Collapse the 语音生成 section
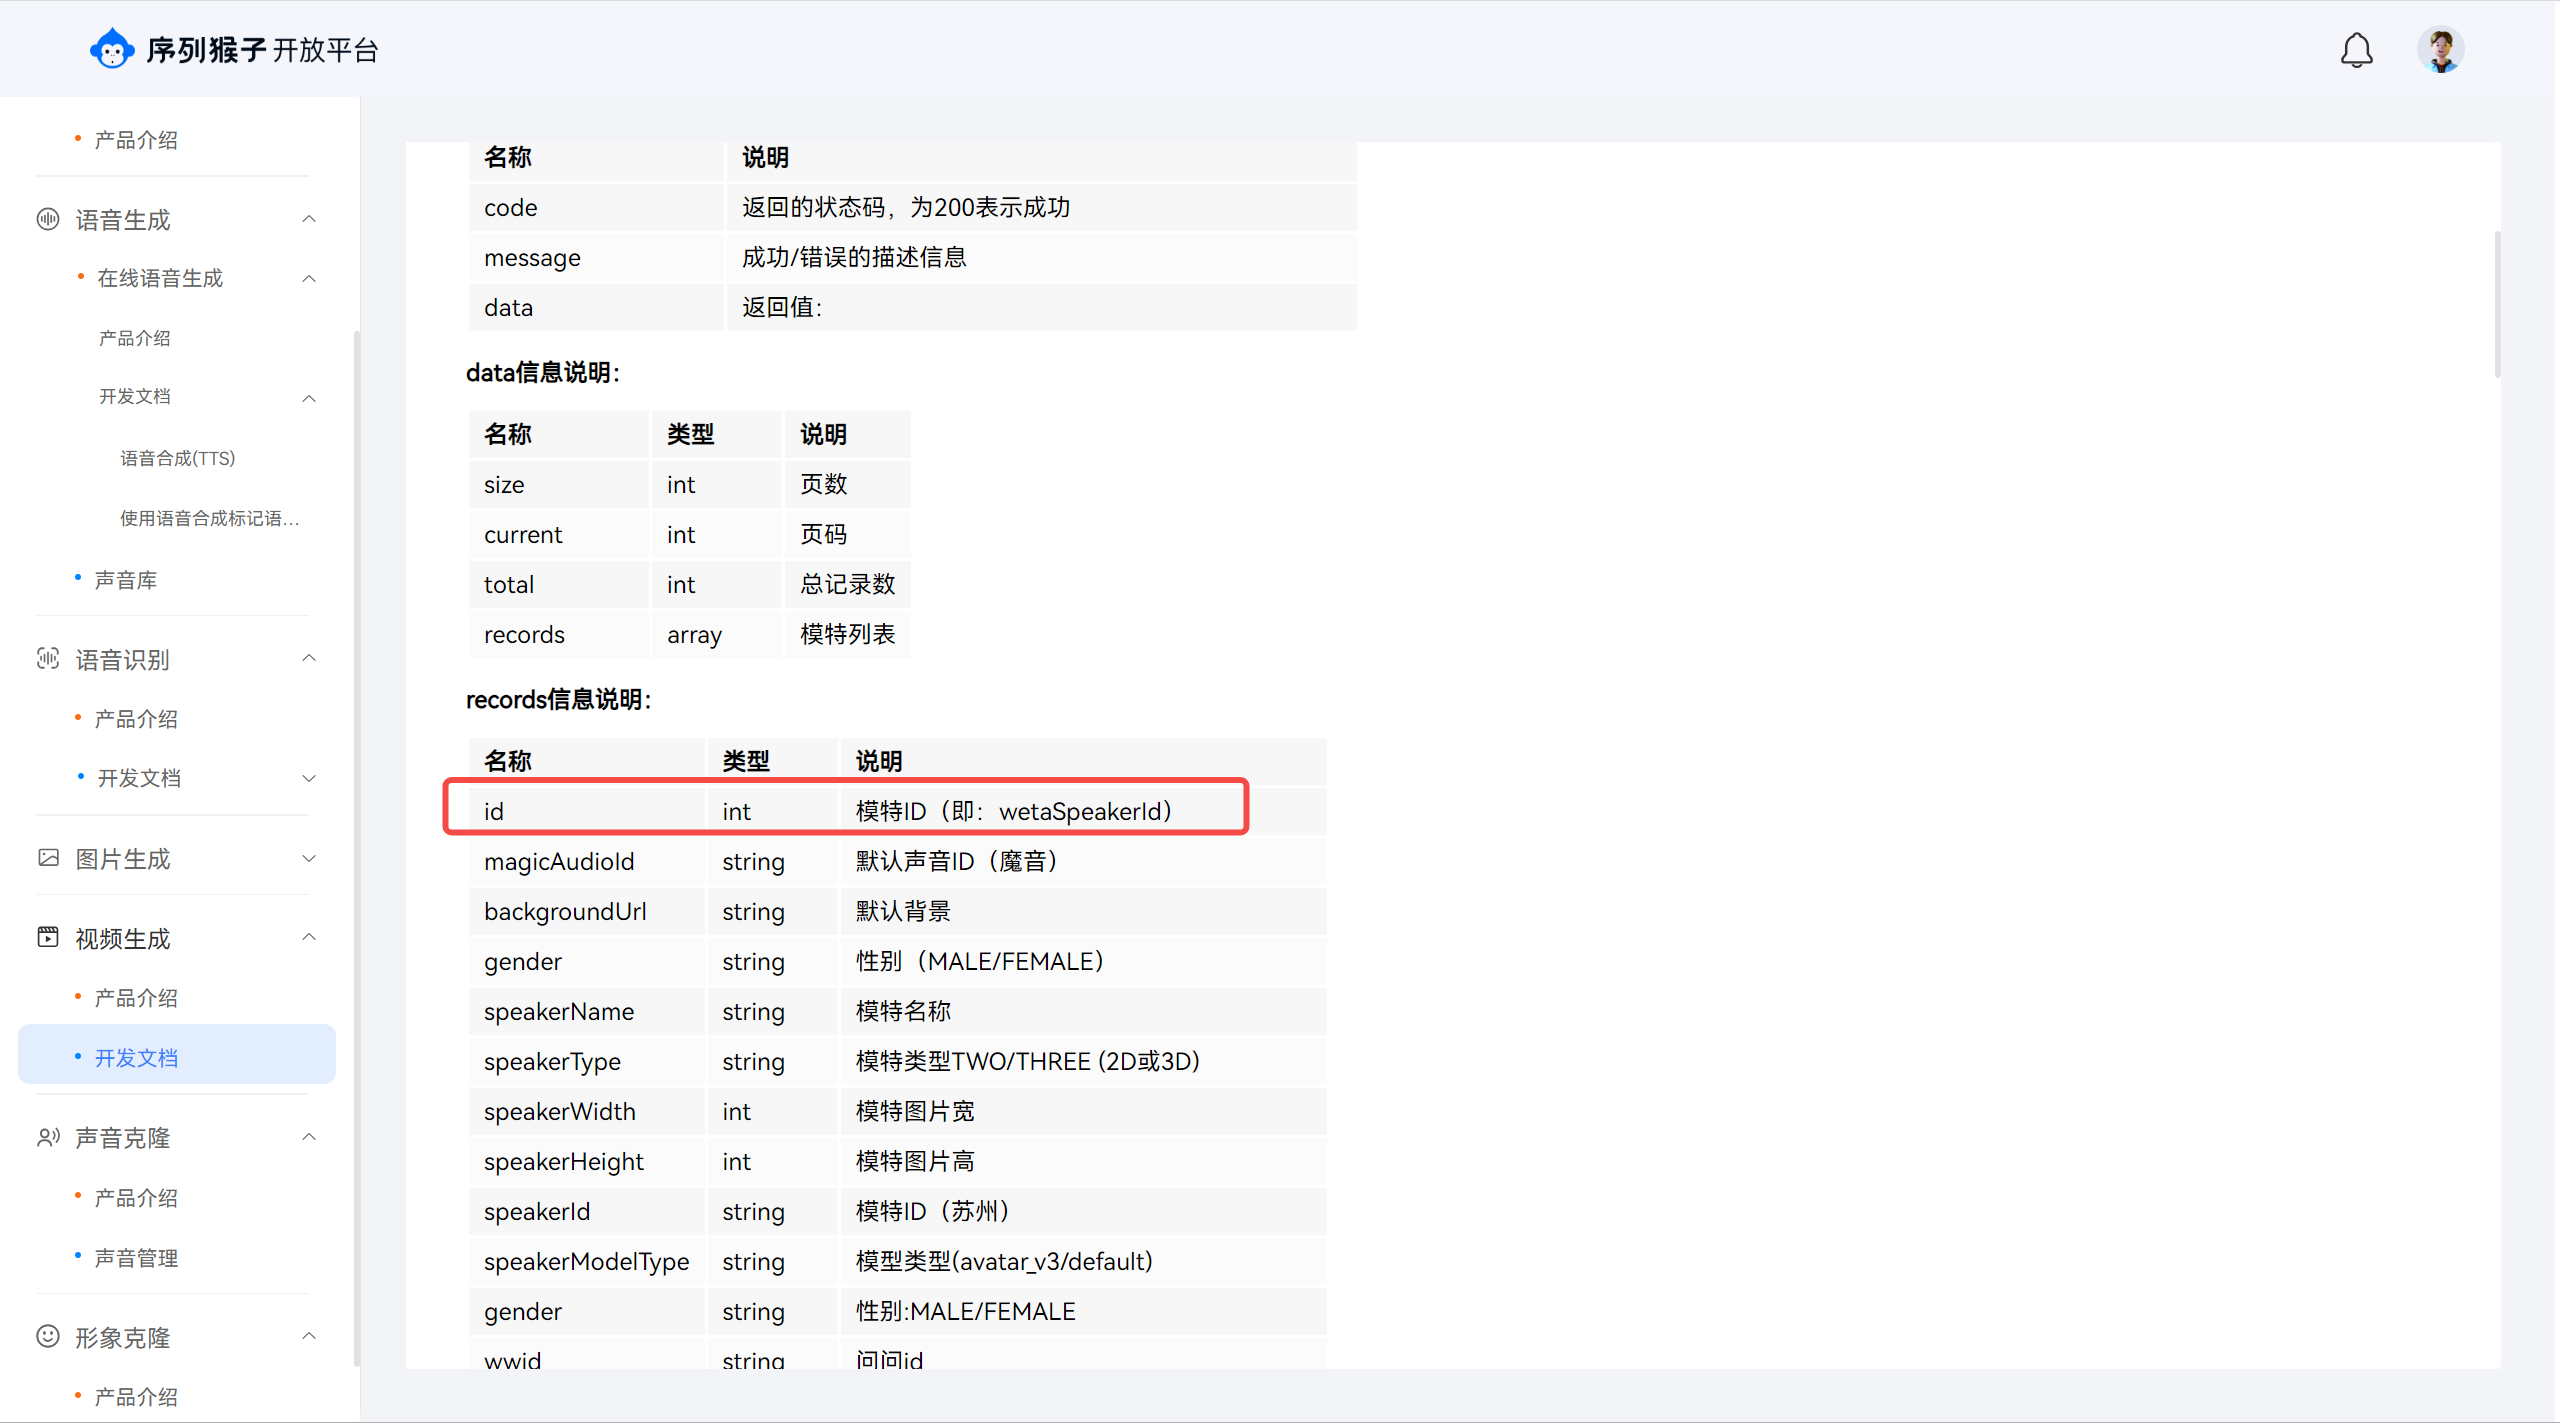Viewport: 2560px width, 1423px height. point(308,219)
